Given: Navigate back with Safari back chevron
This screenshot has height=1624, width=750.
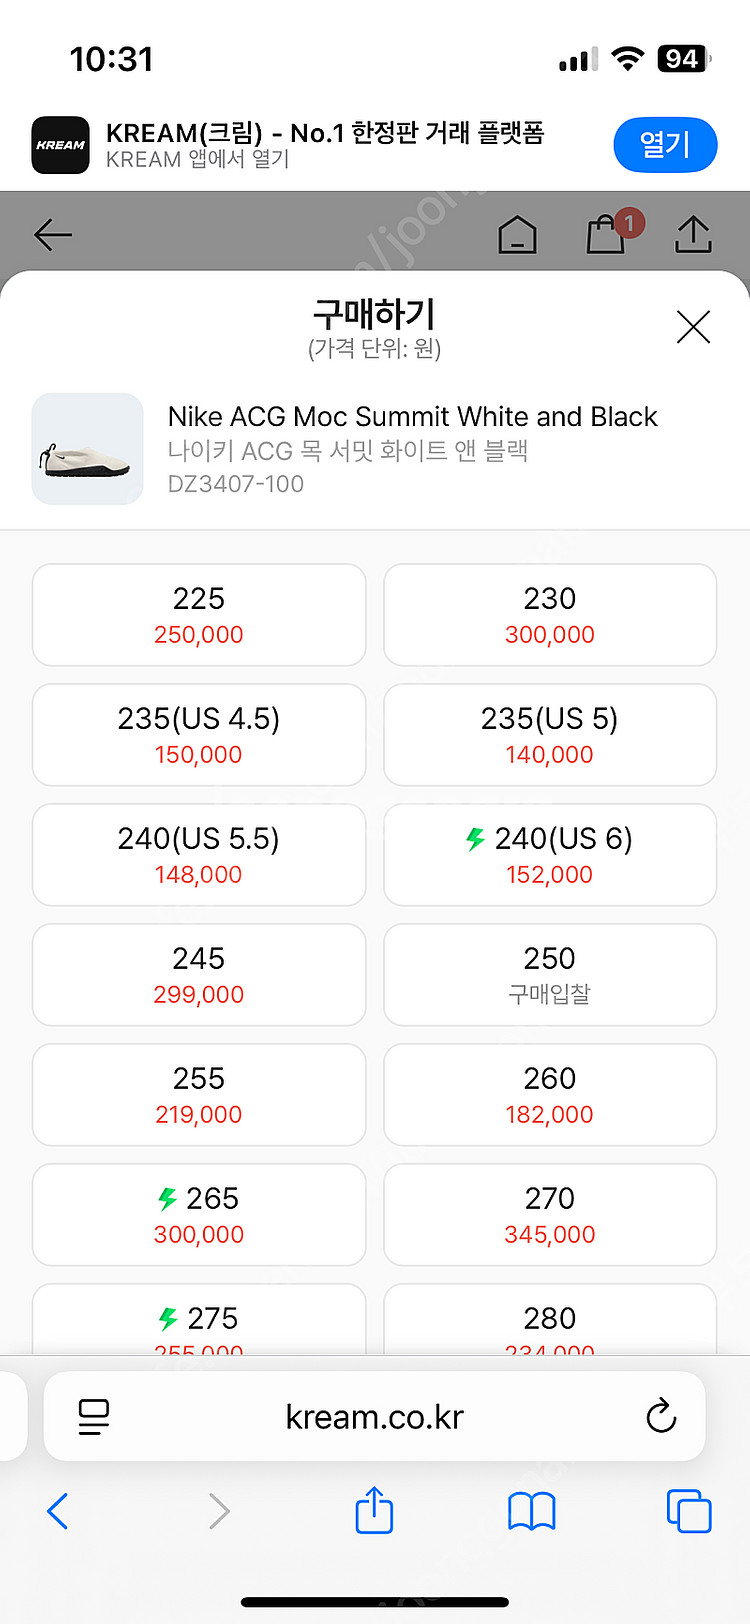Looking at the screenshot, I should pos(58,1511).
